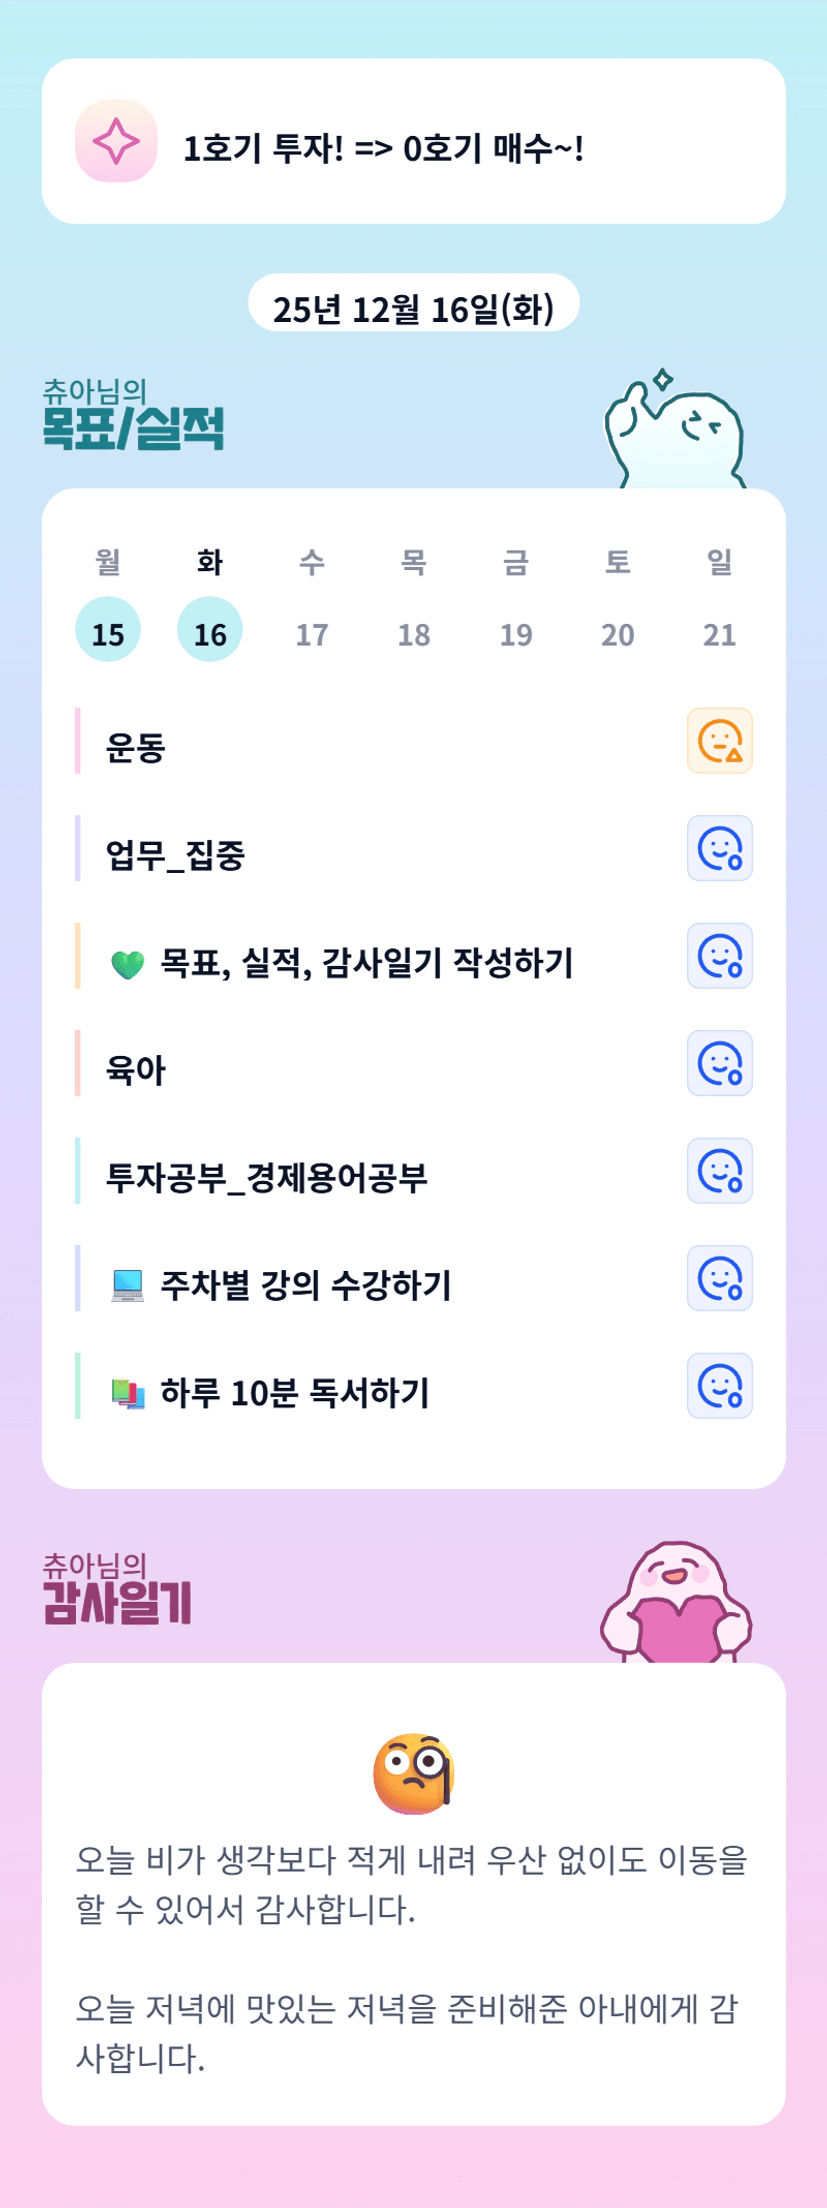Tap the orange face status icon for 운동
The height and width of the screenshot is (2208, 827).
pyautogui.click(x=719, y=741)
